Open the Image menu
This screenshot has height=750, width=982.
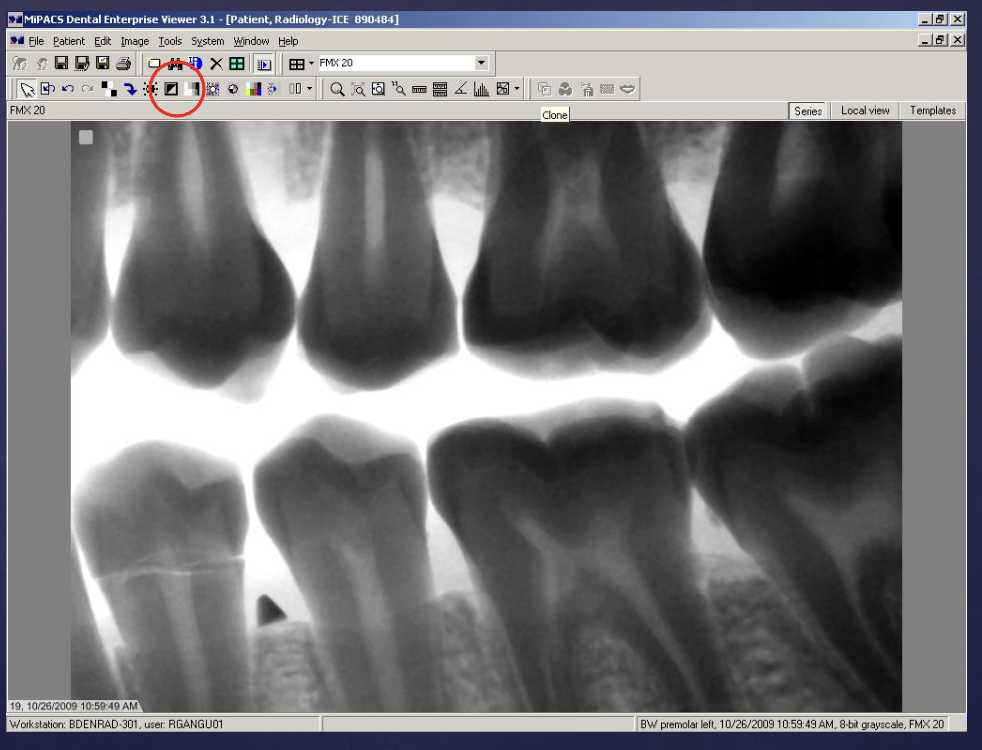point(135,41)
